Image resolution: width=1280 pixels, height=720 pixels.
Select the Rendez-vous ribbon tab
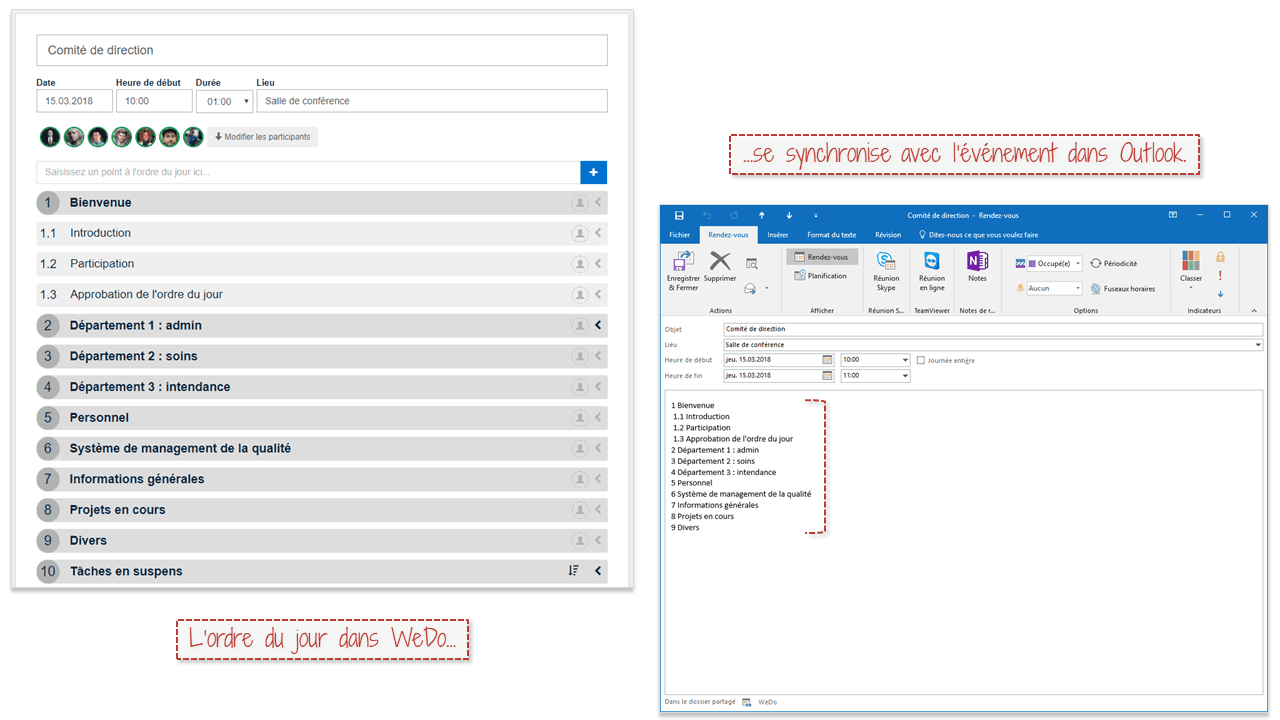pos(728,235)
